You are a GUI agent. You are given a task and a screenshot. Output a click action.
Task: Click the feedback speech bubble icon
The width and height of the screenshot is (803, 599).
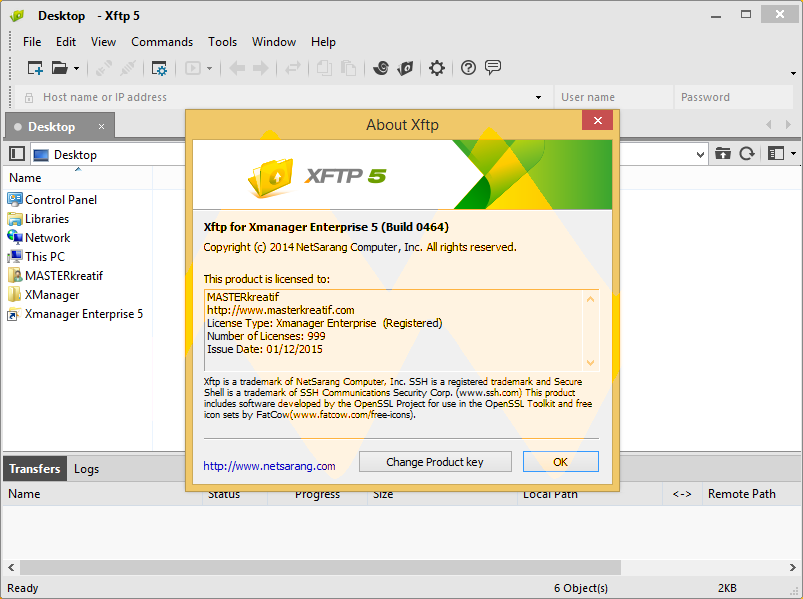[493, 68]
